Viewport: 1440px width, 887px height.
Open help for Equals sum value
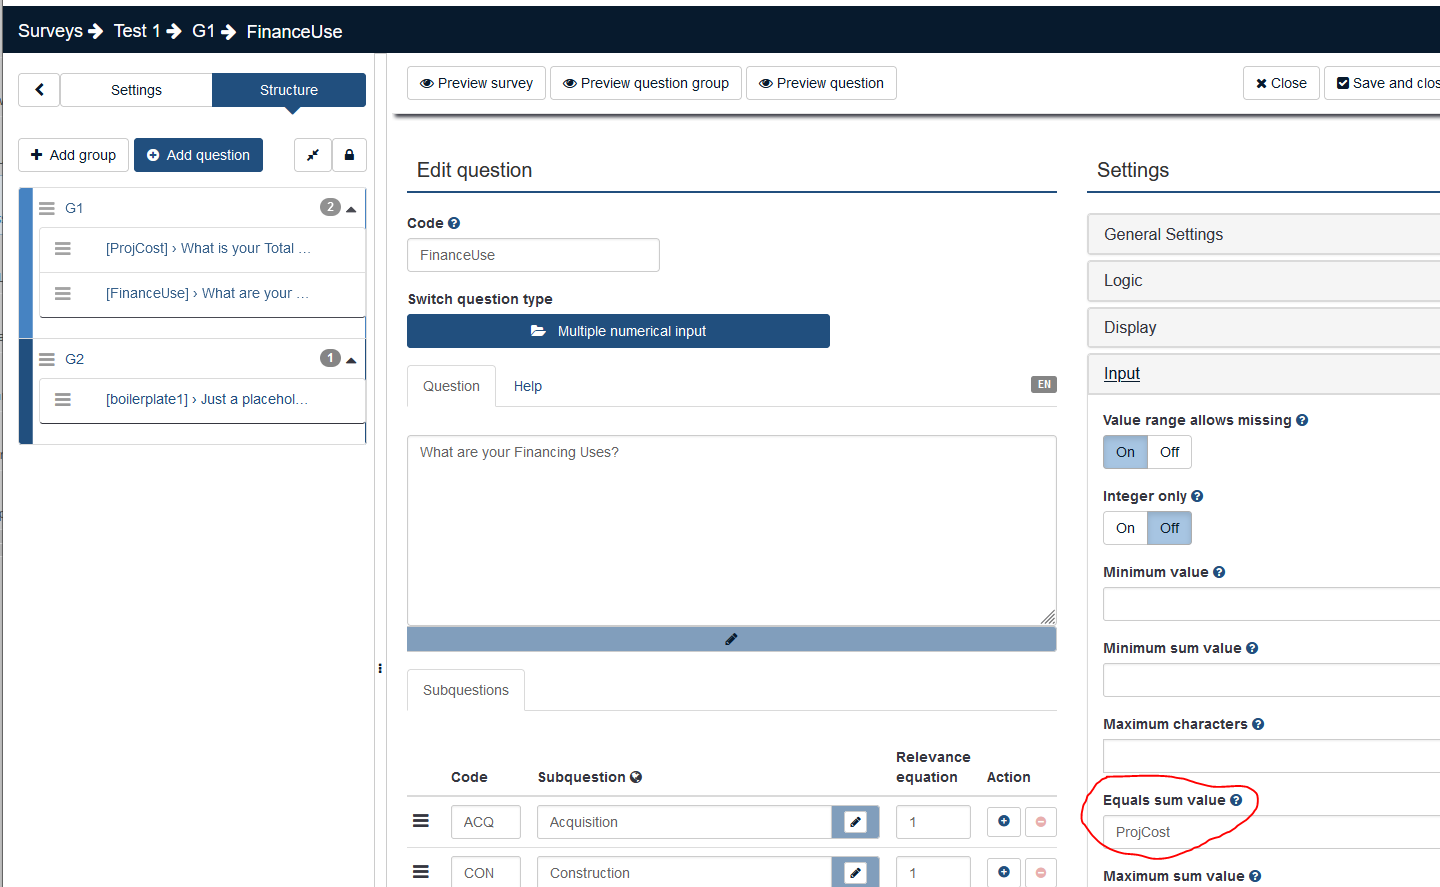1236,800
